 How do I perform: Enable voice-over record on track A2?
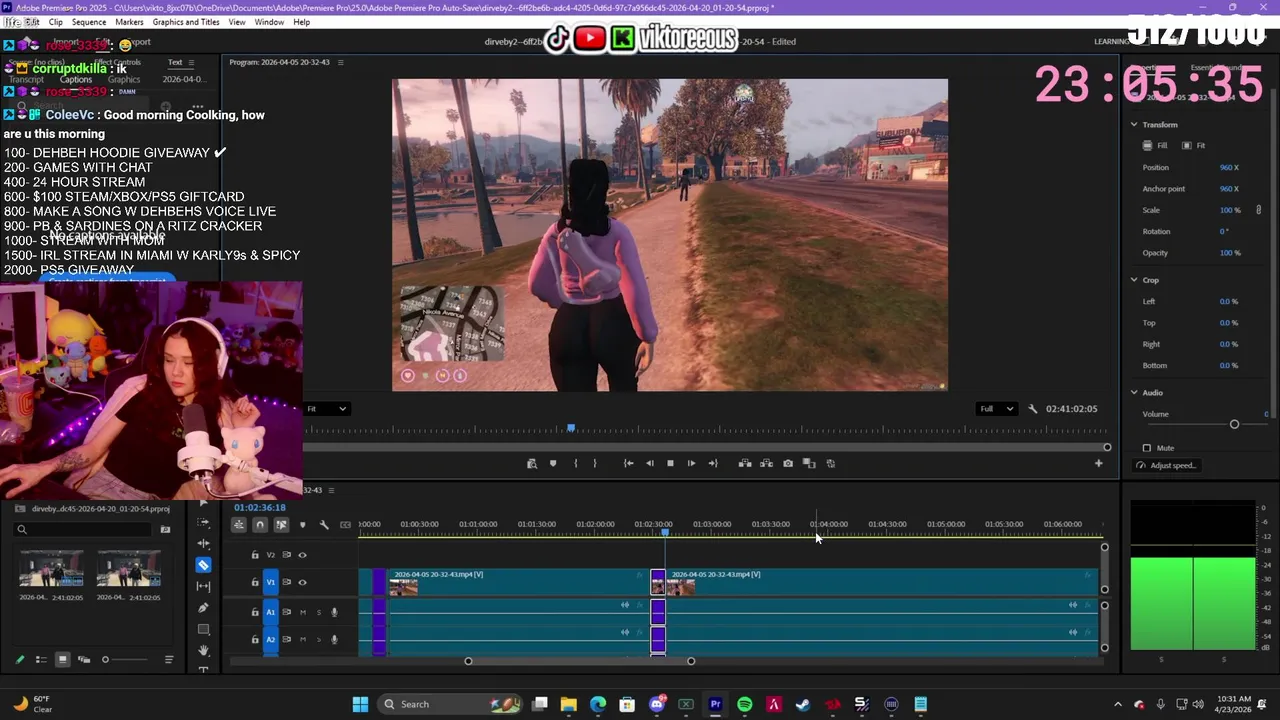[334, 639]
